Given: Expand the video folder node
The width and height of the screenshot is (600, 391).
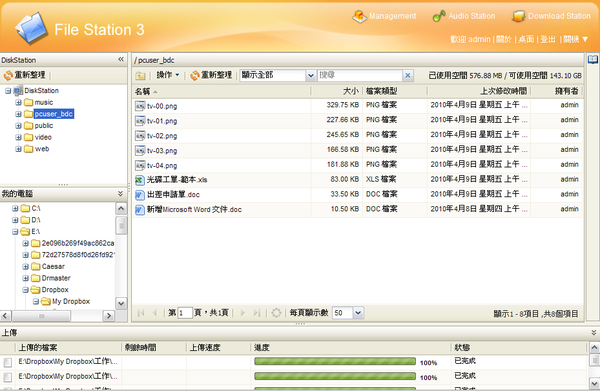Looking at the screenshot, I should [18, 137].
